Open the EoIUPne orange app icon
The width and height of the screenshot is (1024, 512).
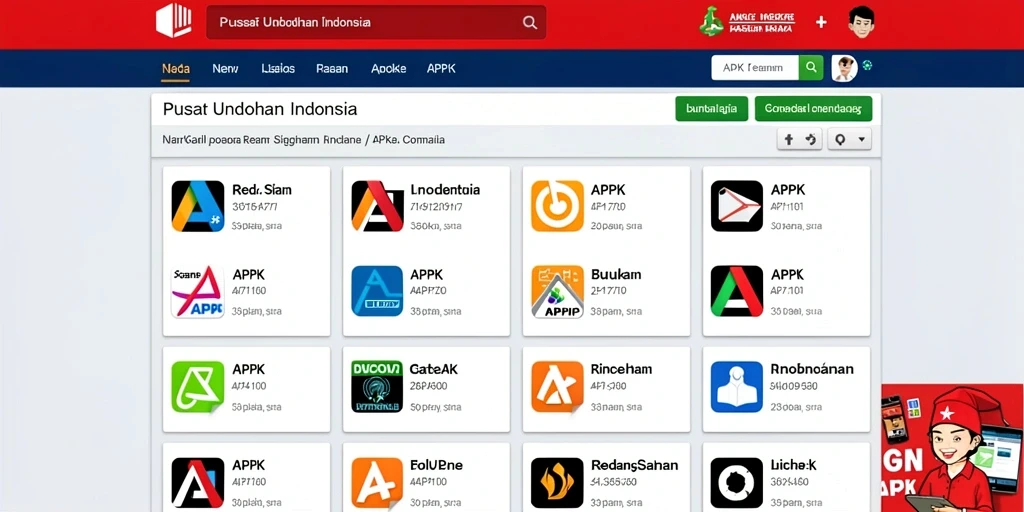tap(377, 483)
